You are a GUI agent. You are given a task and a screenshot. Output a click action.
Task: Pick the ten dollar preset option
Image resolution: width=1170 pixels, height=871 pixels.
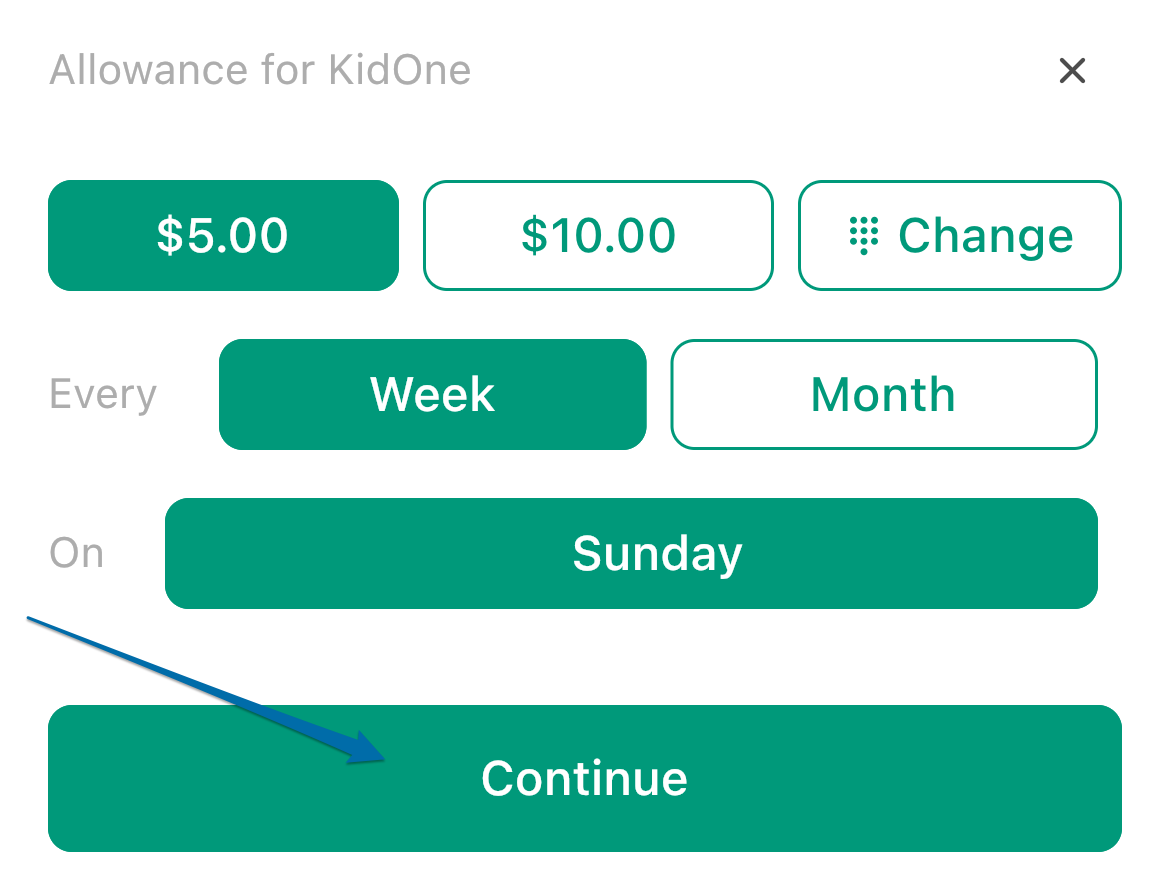(598, 235)
